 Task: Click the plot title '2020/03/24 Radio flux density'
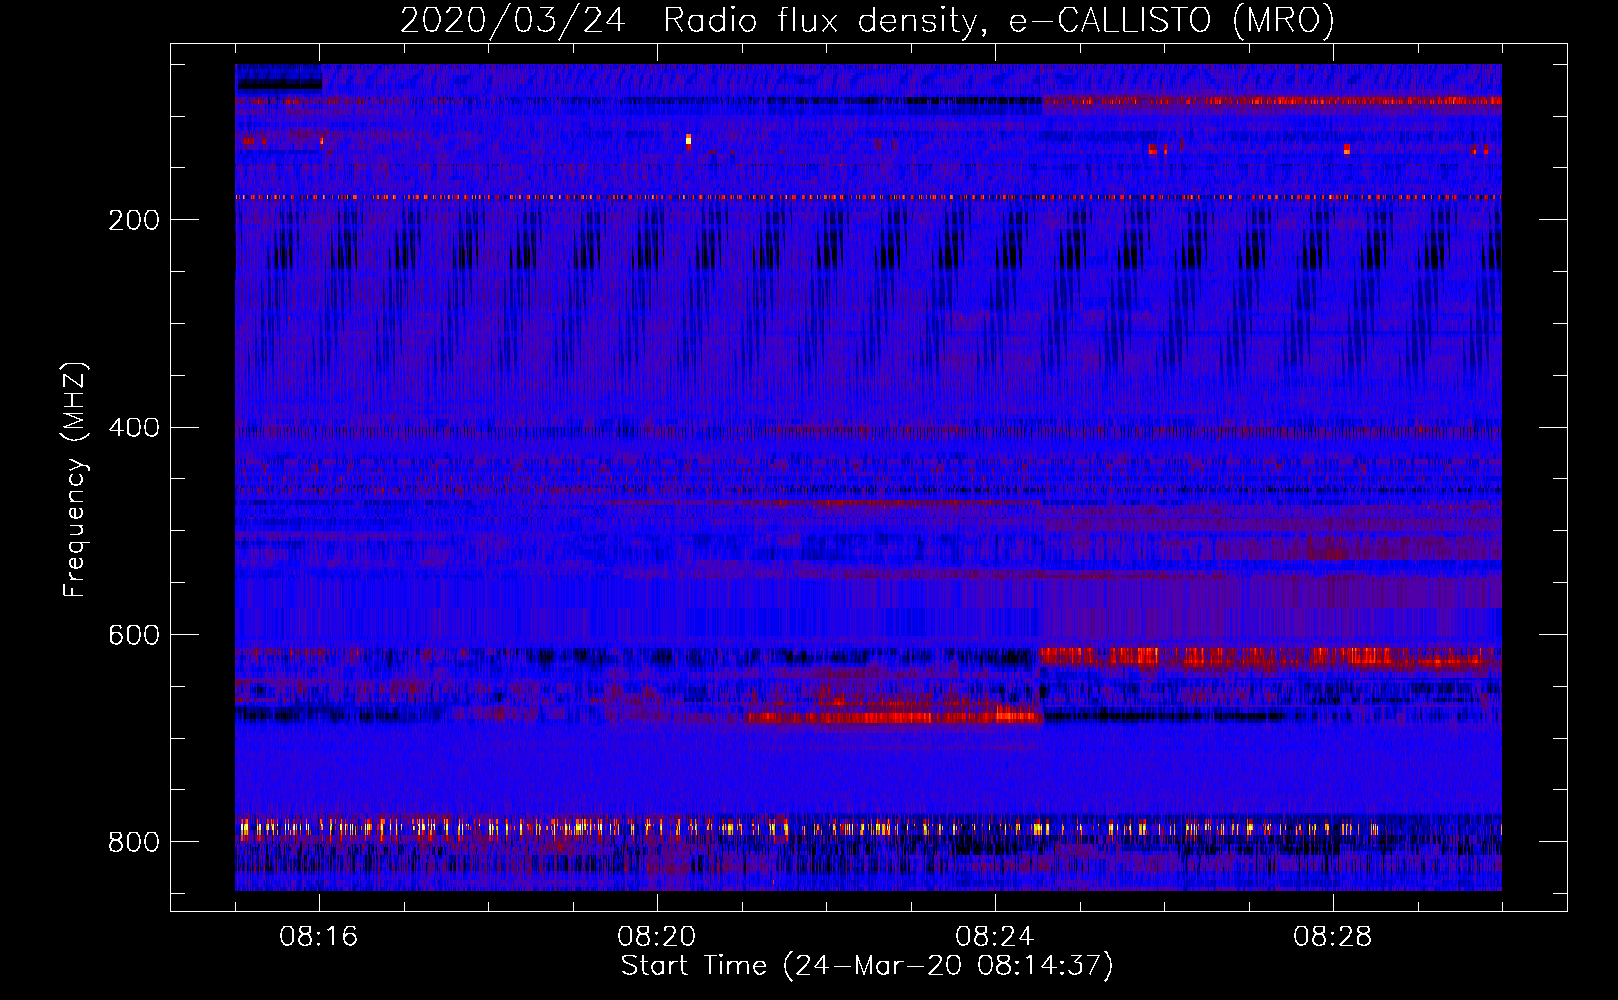point(867,20)
